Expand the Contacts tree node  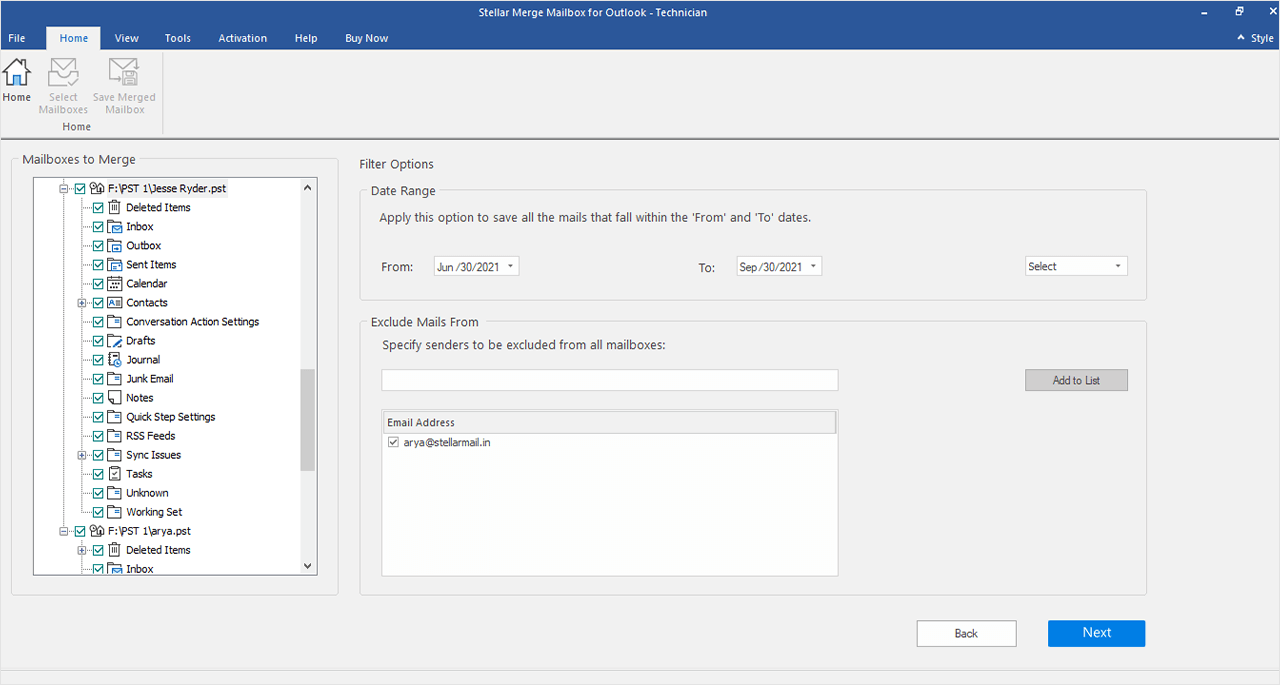pos(82,302)
